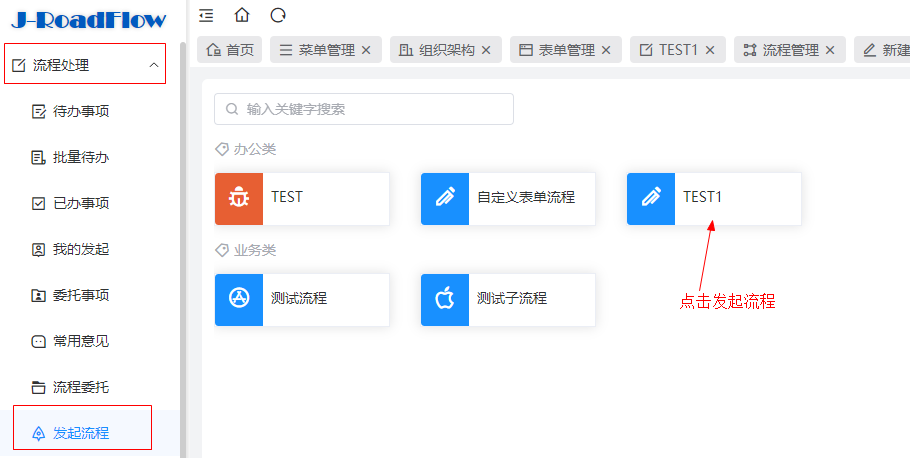Open 我的发起 in the sidebar
This screenshot has height=458, width=910.
click(x=90, y=250)
